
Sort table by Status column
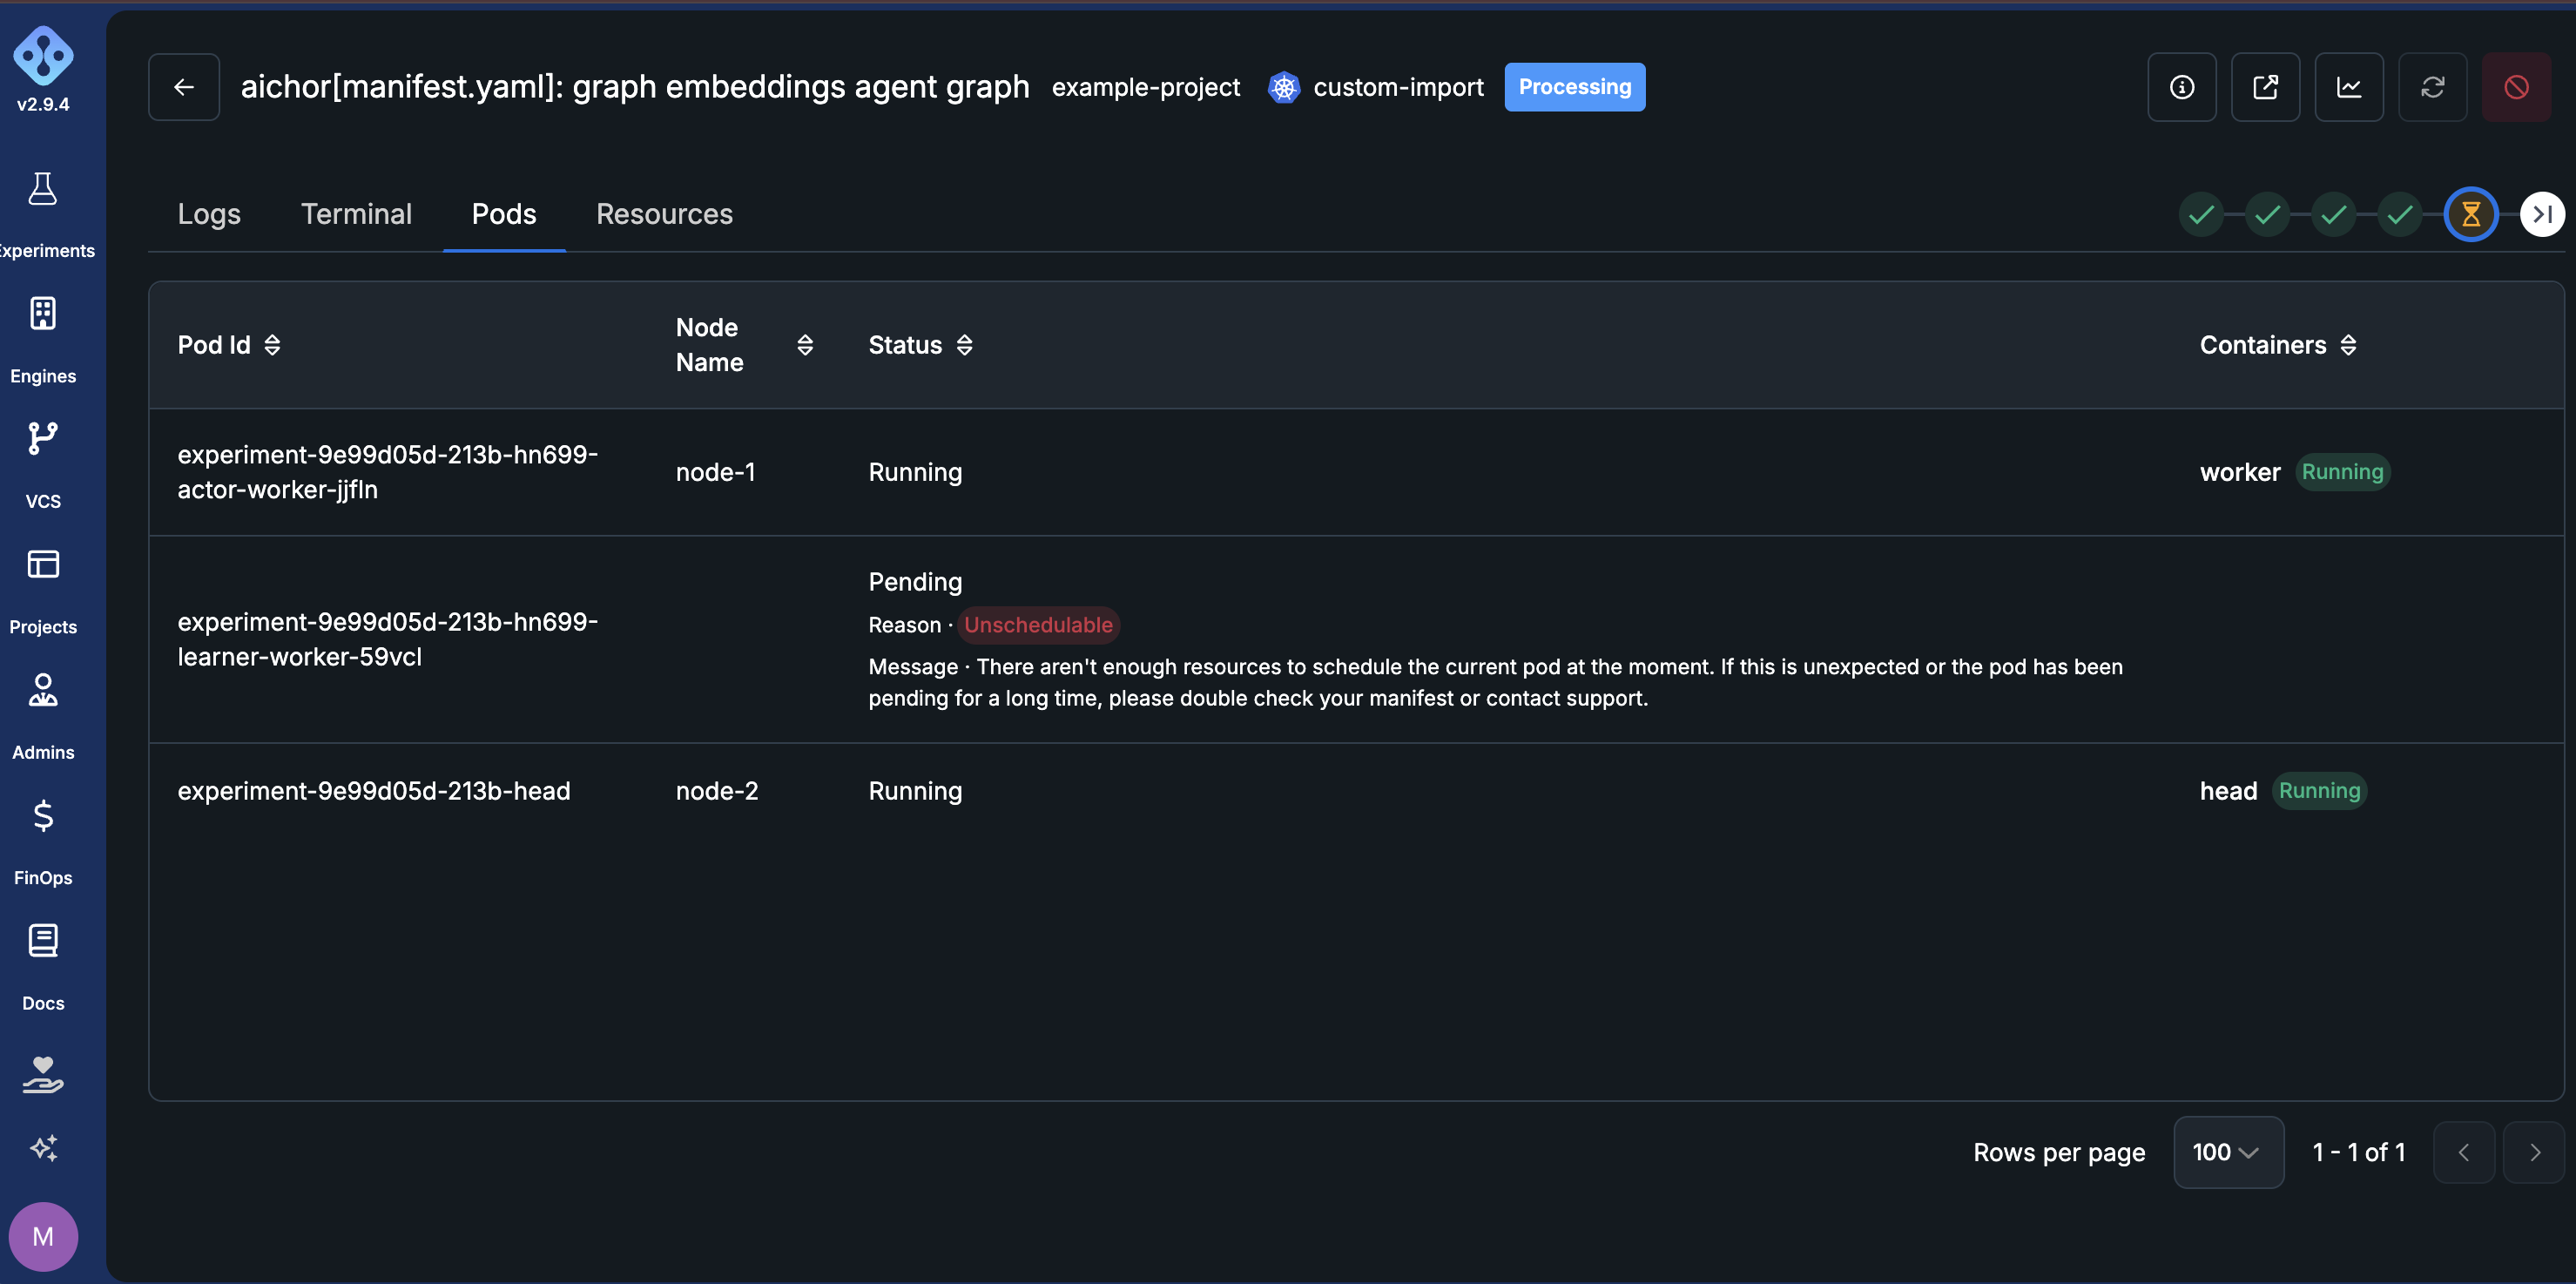964,345
